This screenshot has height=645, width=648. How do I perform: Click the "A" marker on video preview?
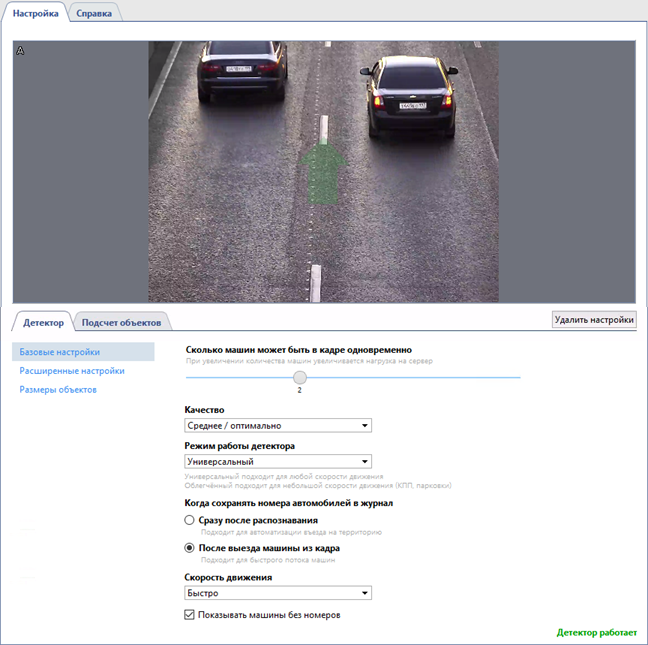[21, 50]
